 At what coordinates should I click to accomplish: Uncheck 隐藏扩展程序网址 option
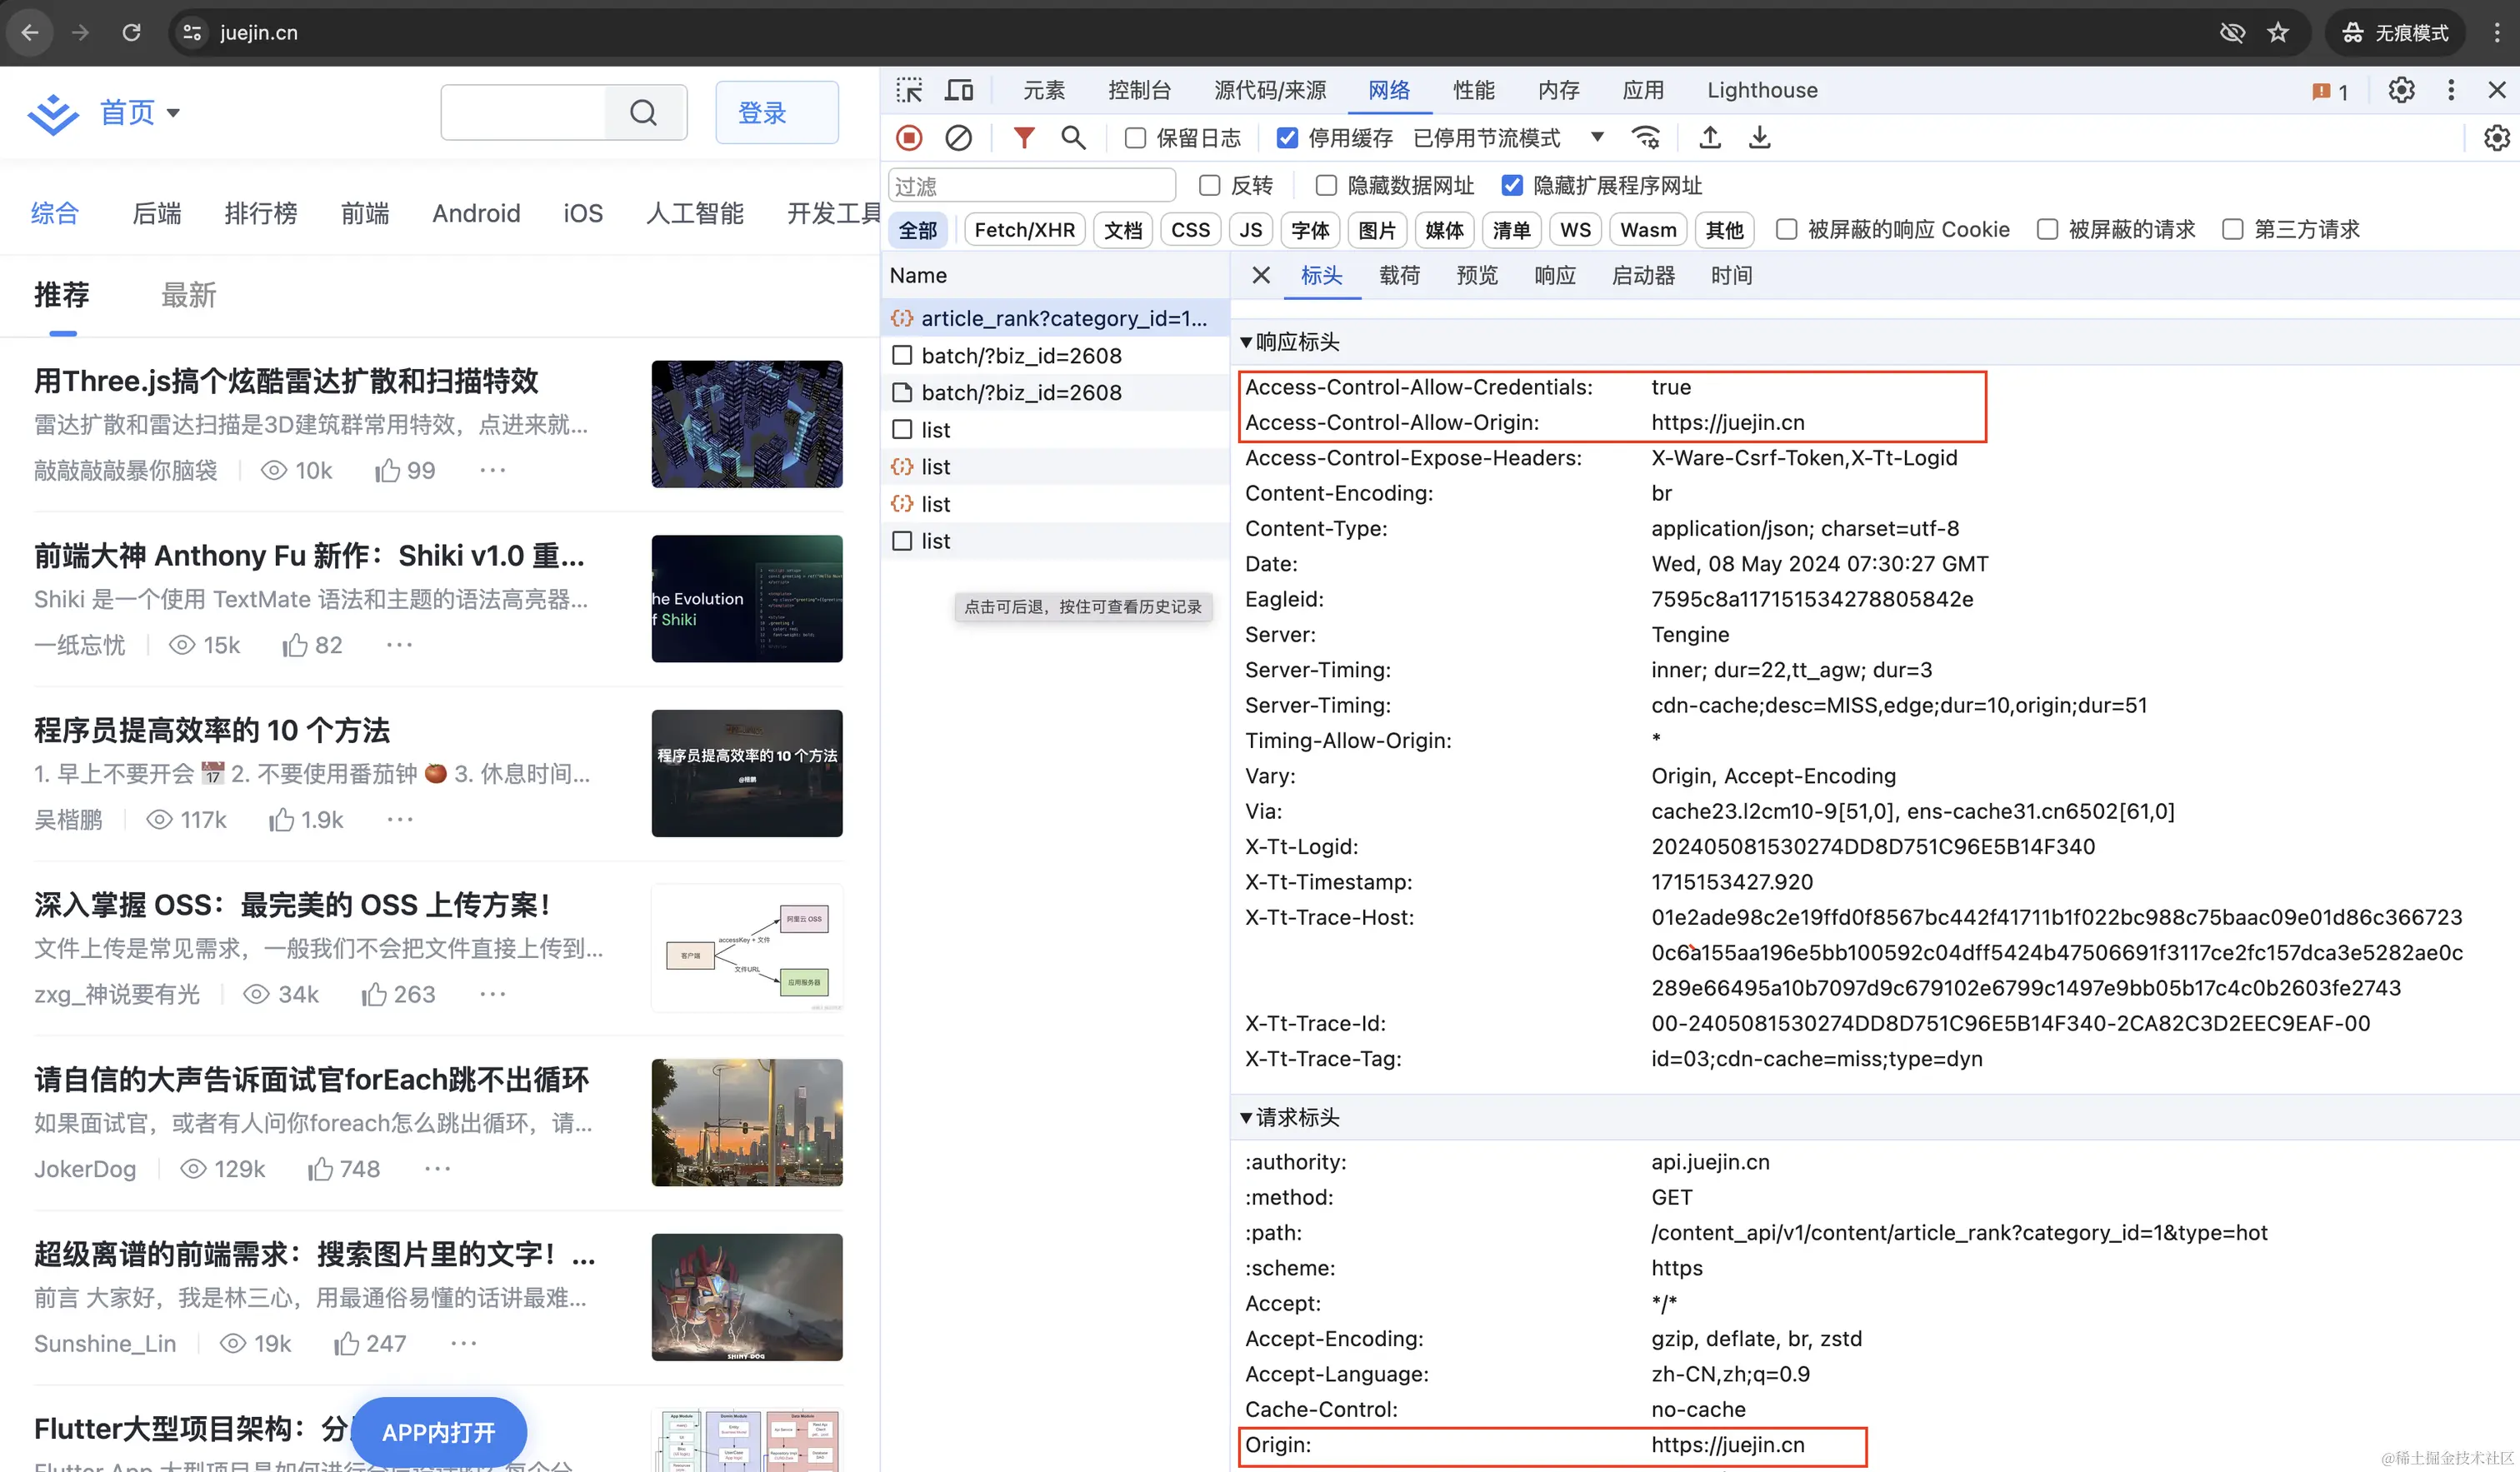[x=1512, y=185]
